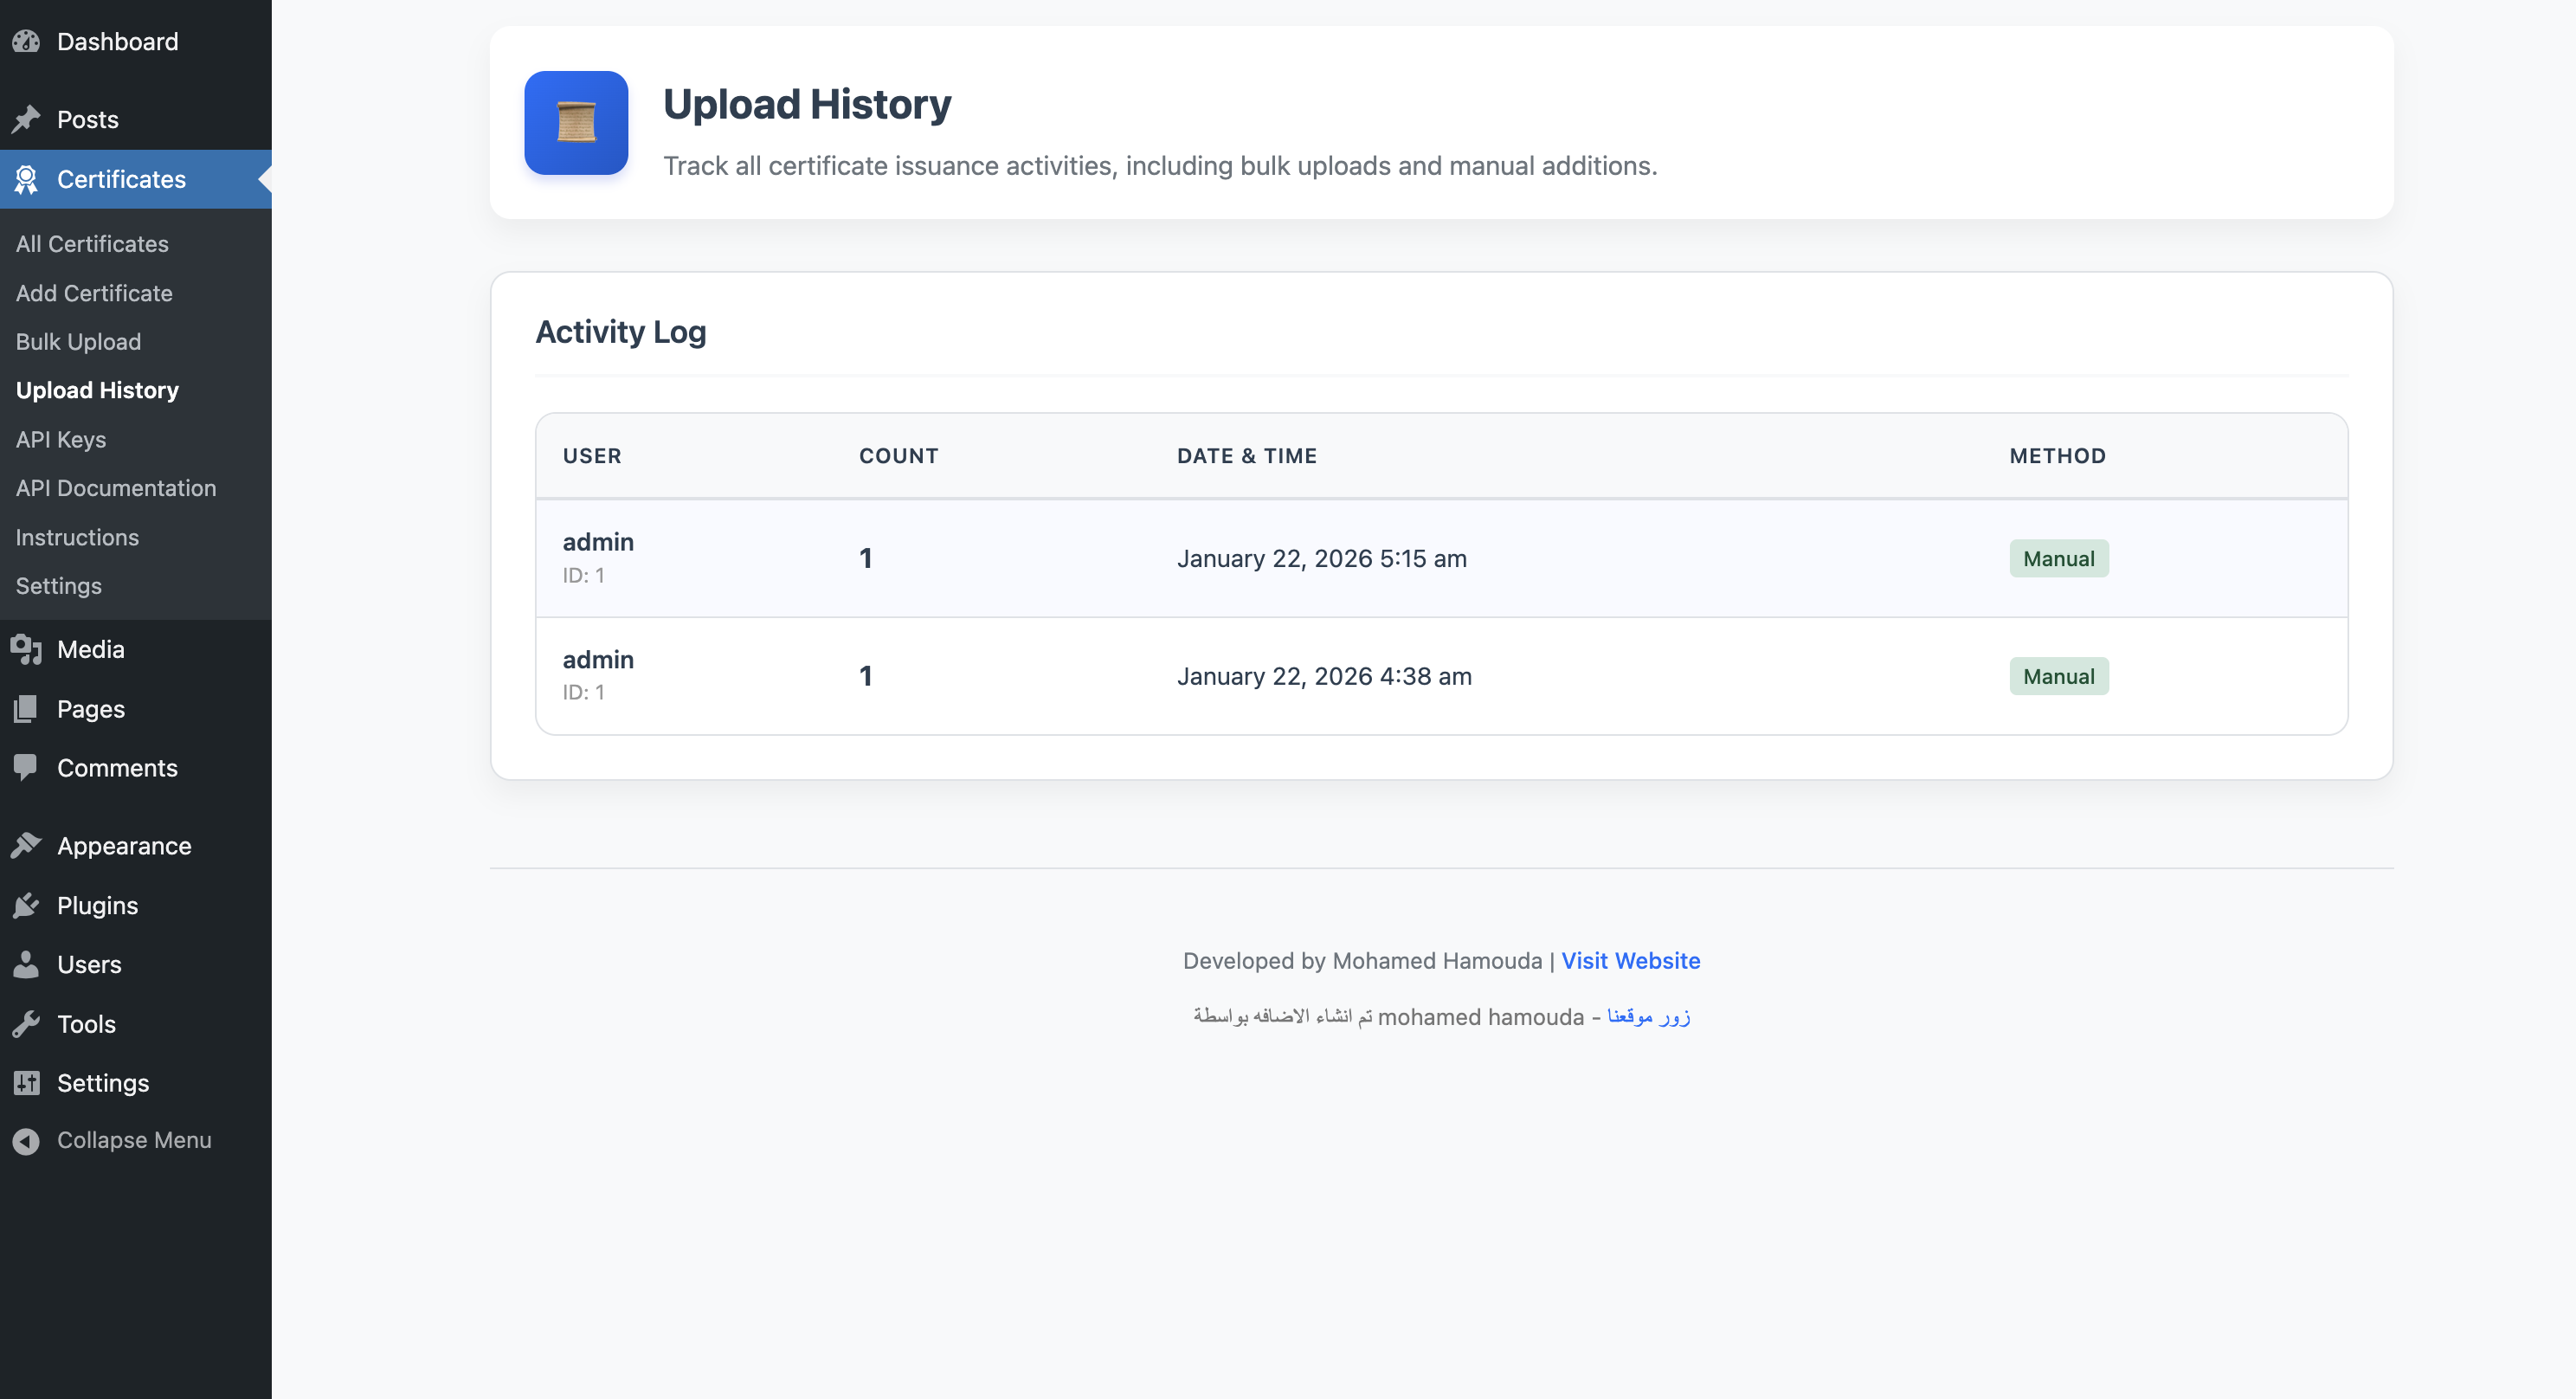2576x1399 pixels.
Task: Follow the Visit Website link
Action: [x=1630, y=961]
